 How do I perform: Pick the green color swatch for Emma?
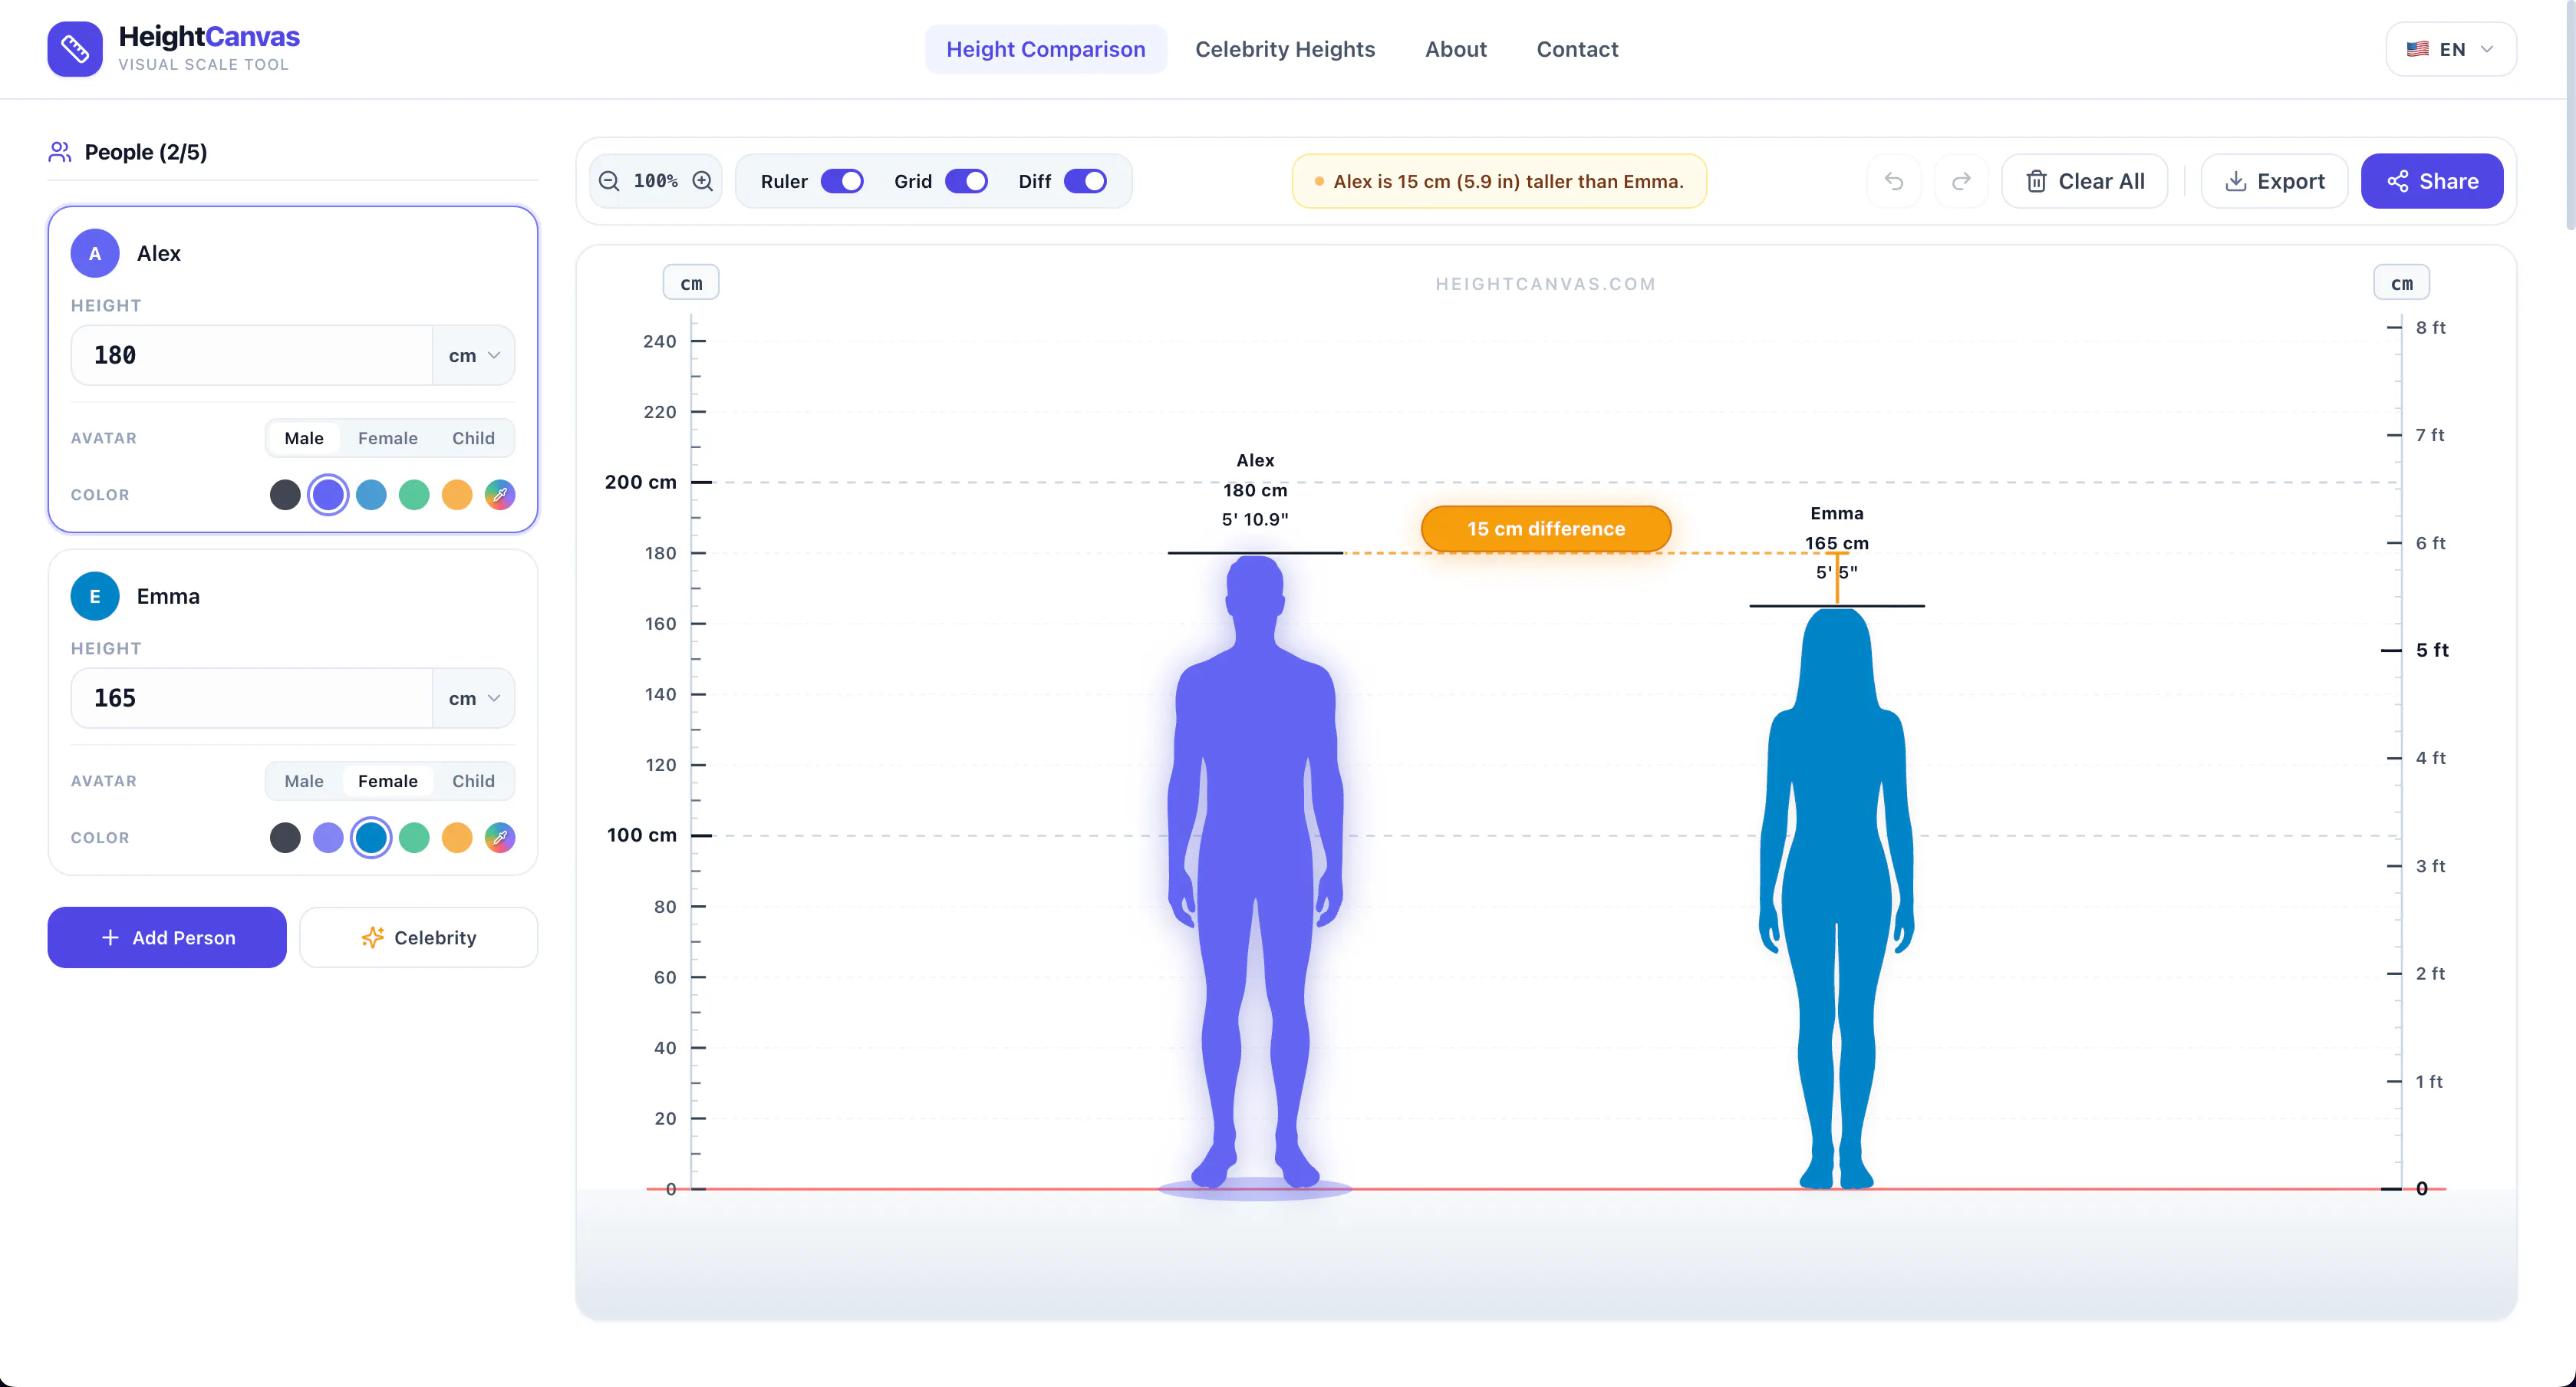414,838
